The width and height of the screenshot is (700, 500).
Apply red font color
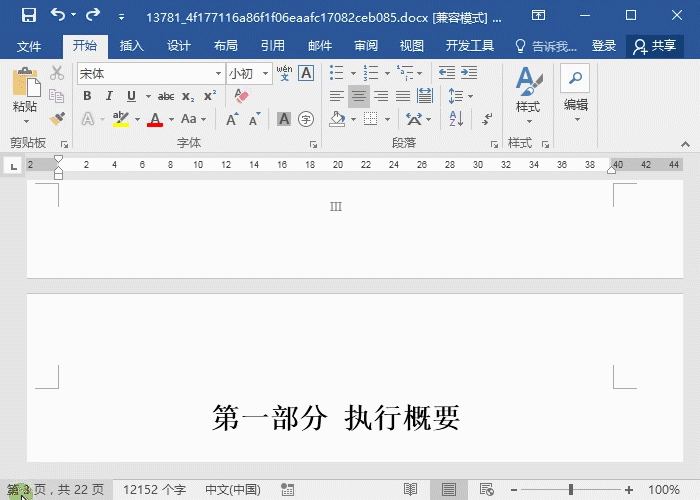155,119
